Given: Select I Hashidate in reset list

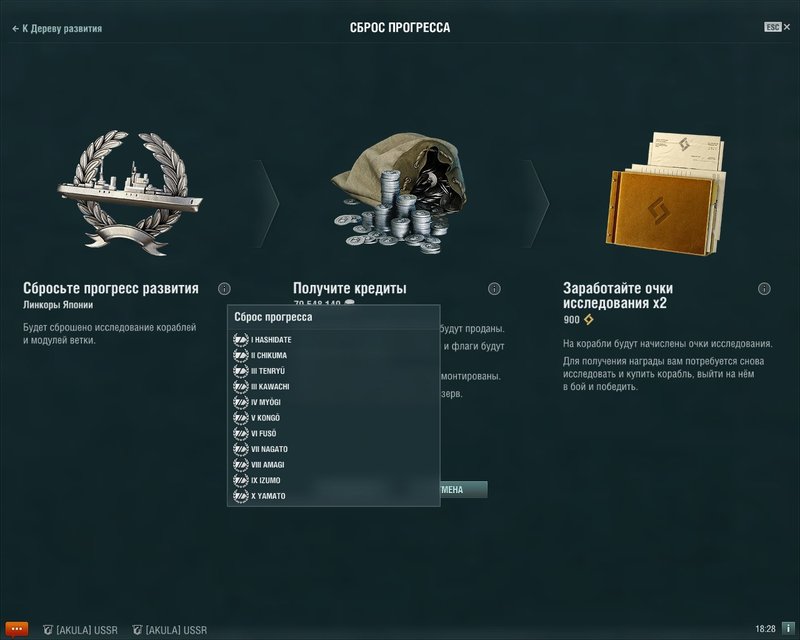Looking at the screenshot, I should click(x=262, y=339).
